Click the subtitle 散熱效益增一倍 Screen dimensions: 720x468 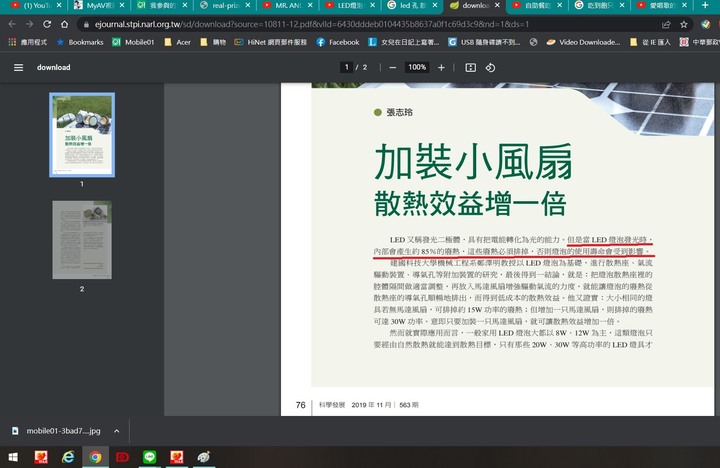[470, 203]
